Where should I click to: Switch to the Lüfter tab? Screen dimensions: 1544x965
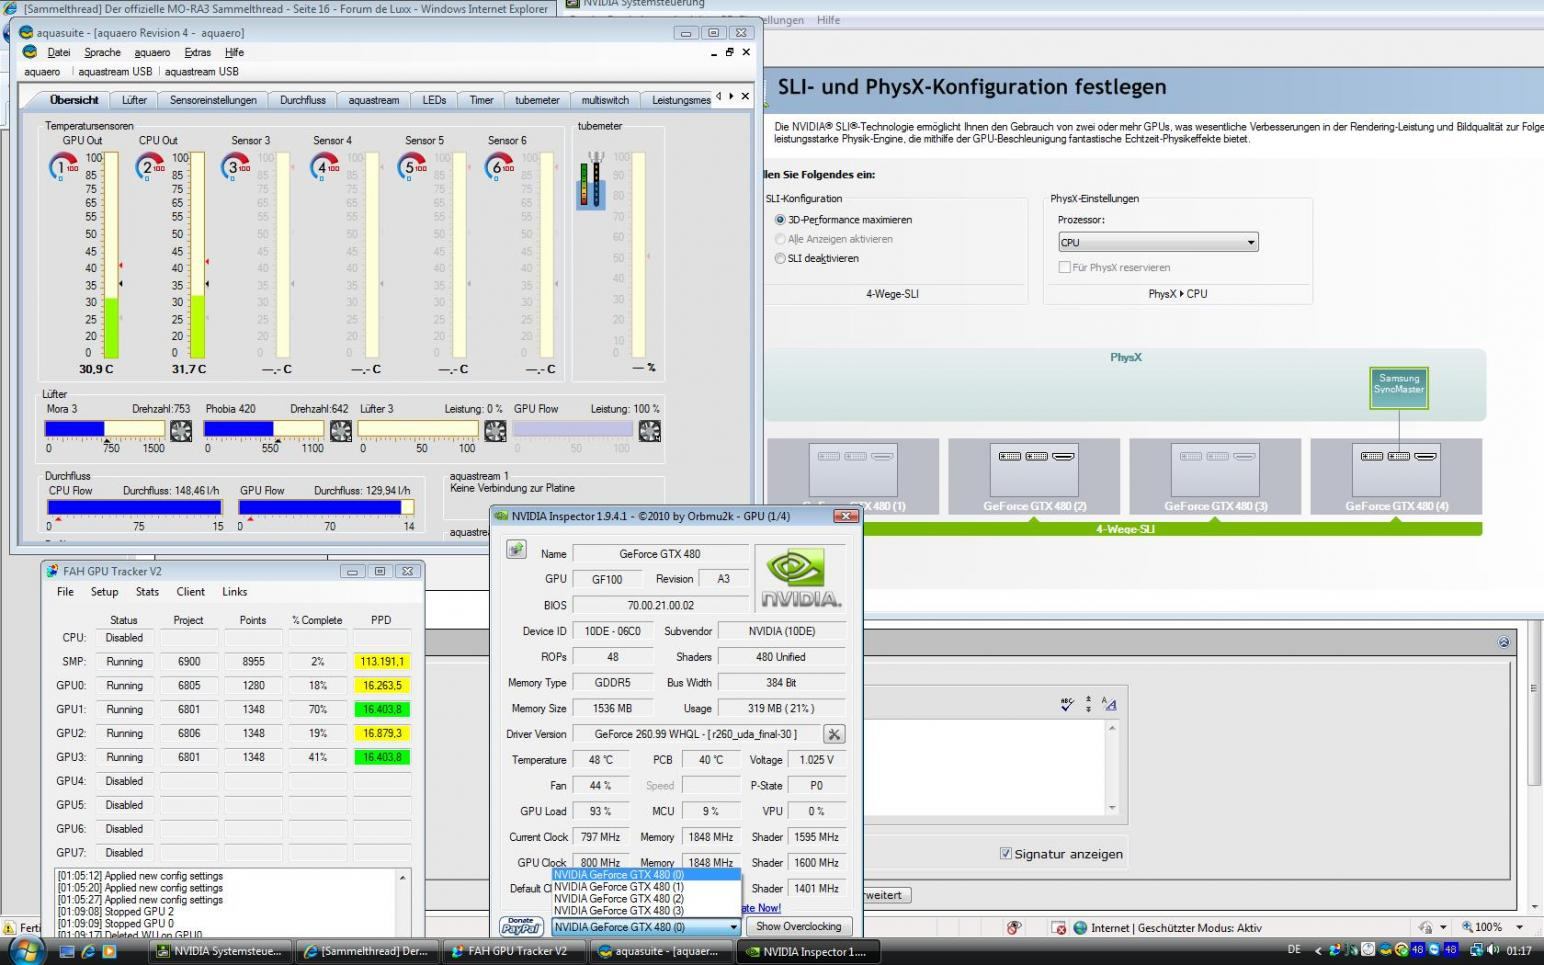[134, 100]
